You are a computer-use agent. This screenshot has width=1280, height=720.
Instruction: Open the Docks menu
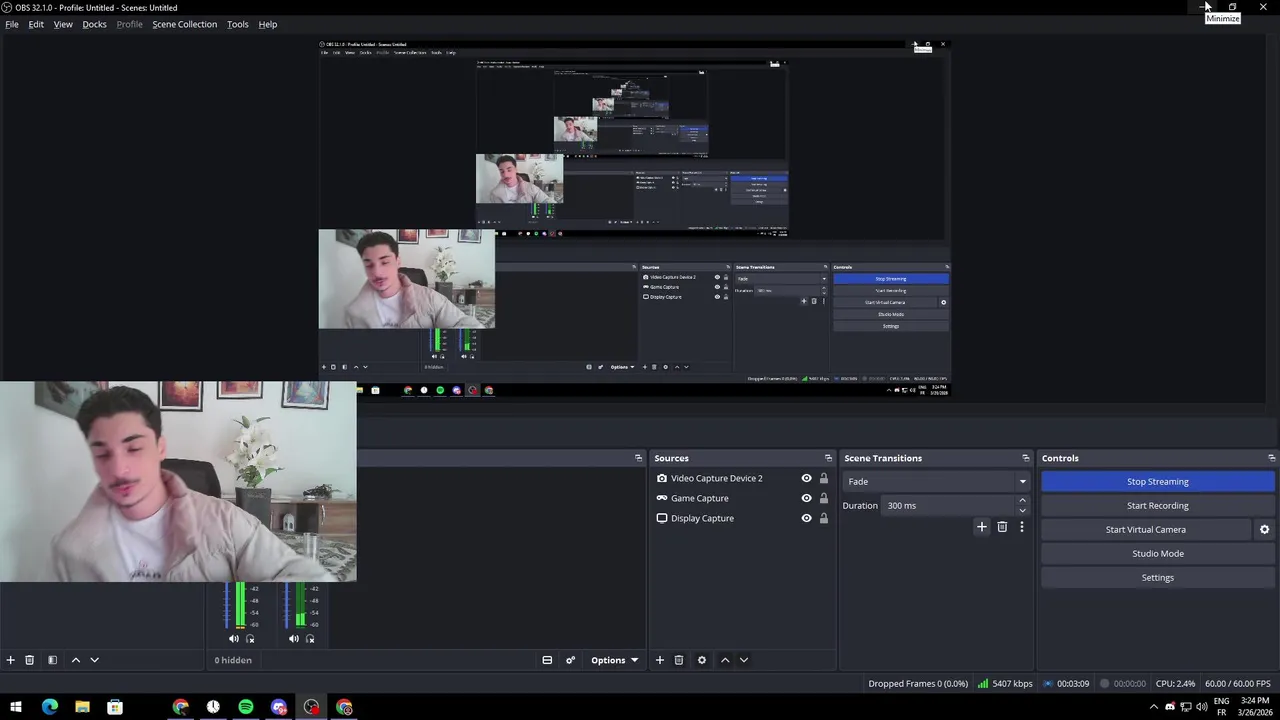[x=94, y=24]
